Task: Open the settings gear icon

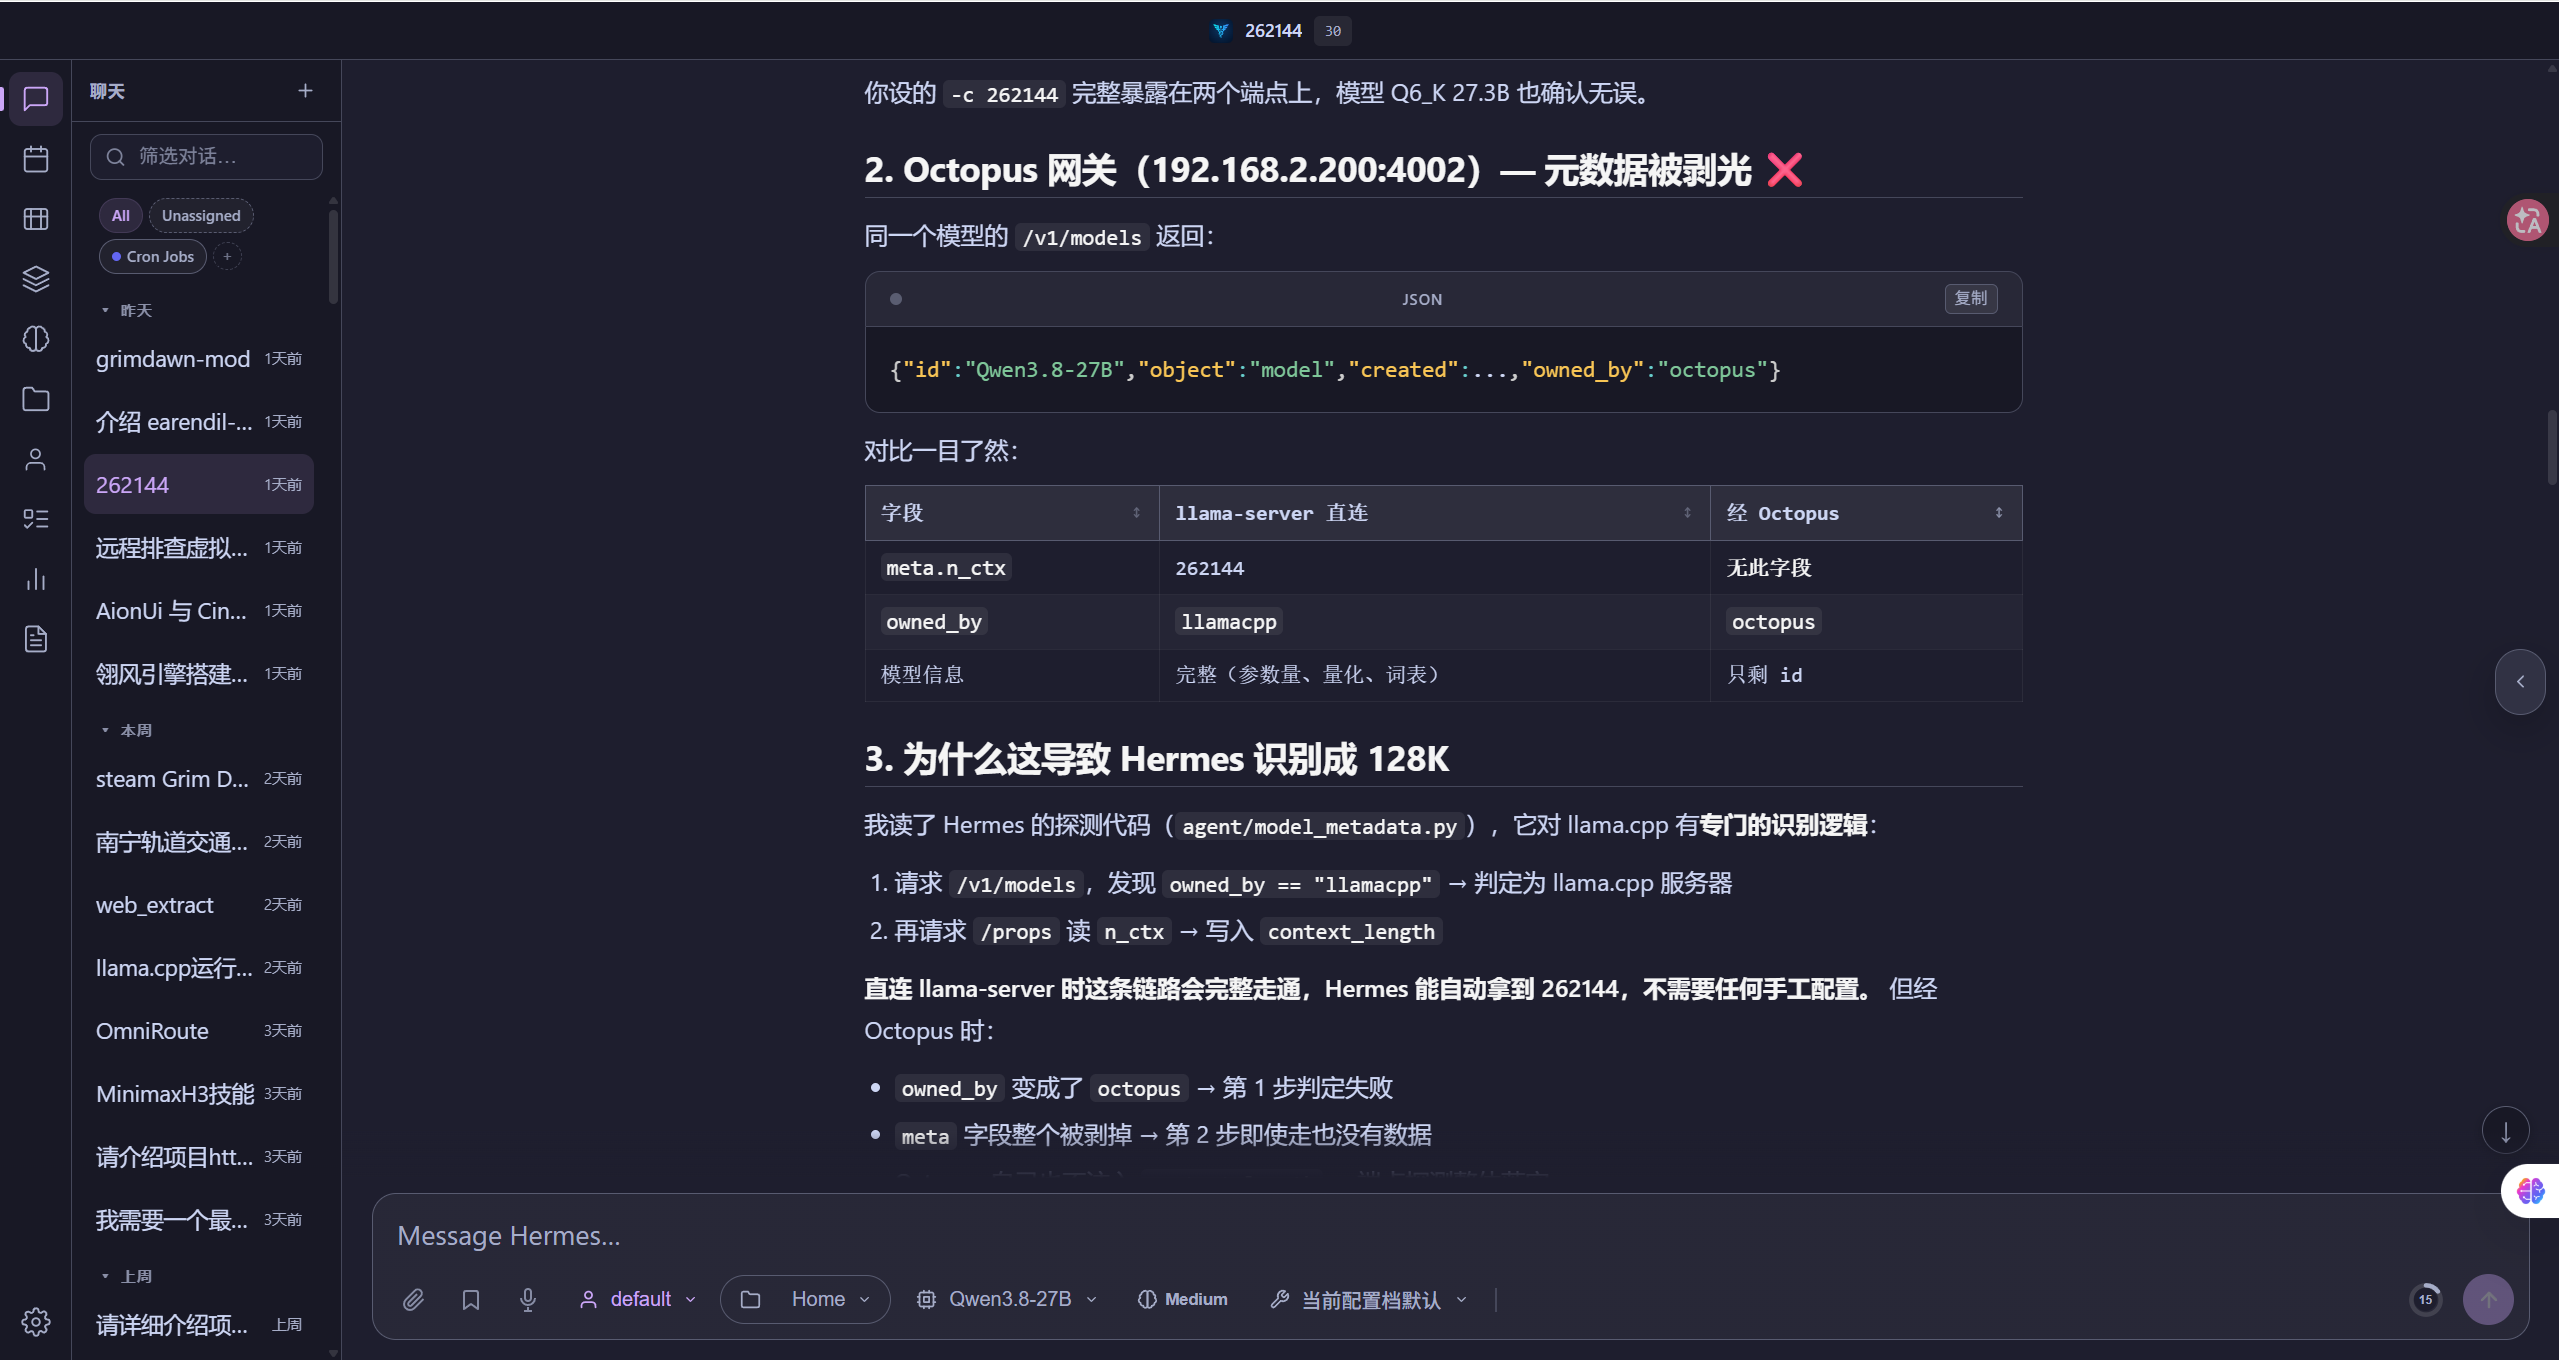Action: (x=36, y=1322)
